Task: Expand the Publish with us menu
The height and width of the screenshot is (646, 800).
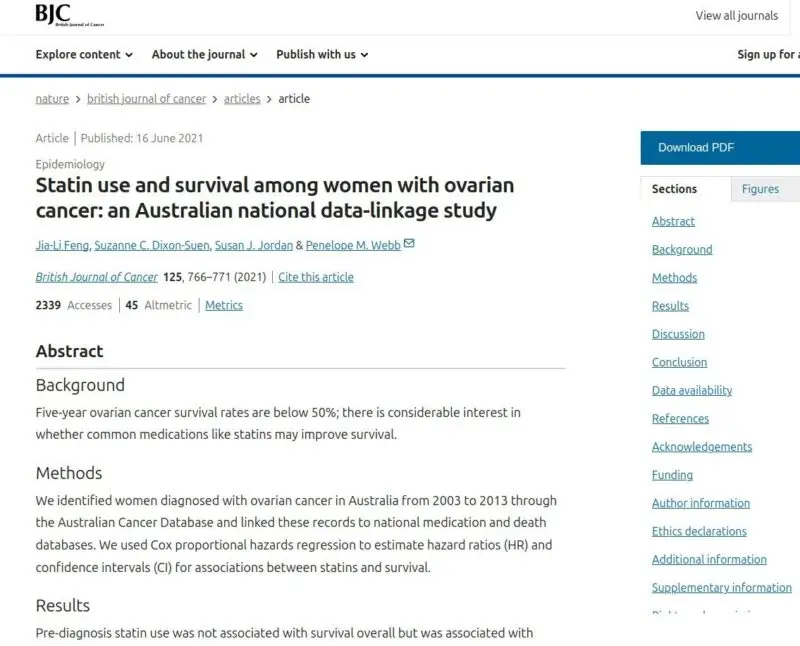Action: pos(322,55)
